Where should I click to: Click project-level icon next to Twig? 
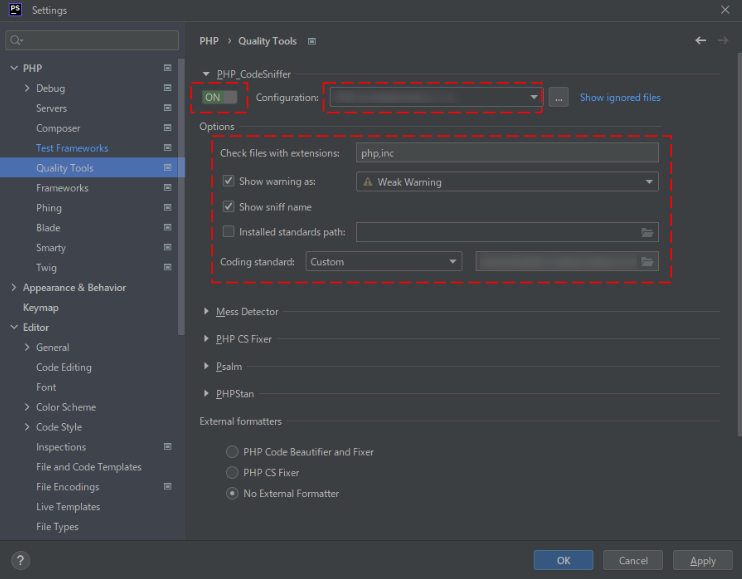168,267
